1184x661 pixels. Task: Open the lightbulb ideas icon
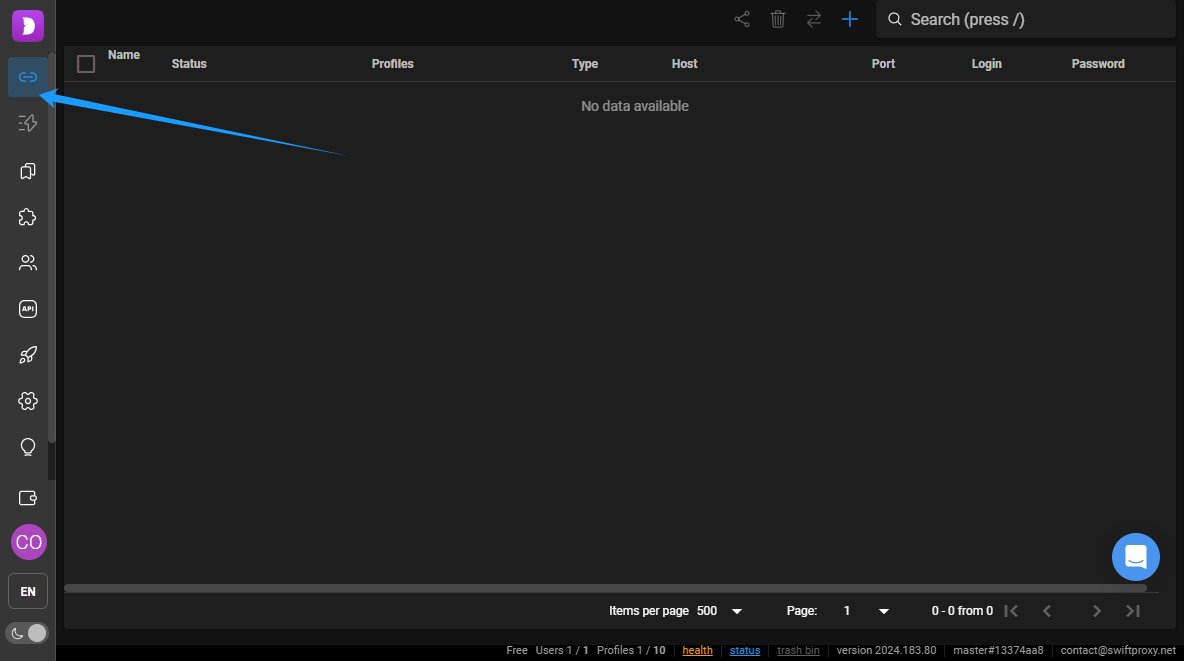click(28, 447)
